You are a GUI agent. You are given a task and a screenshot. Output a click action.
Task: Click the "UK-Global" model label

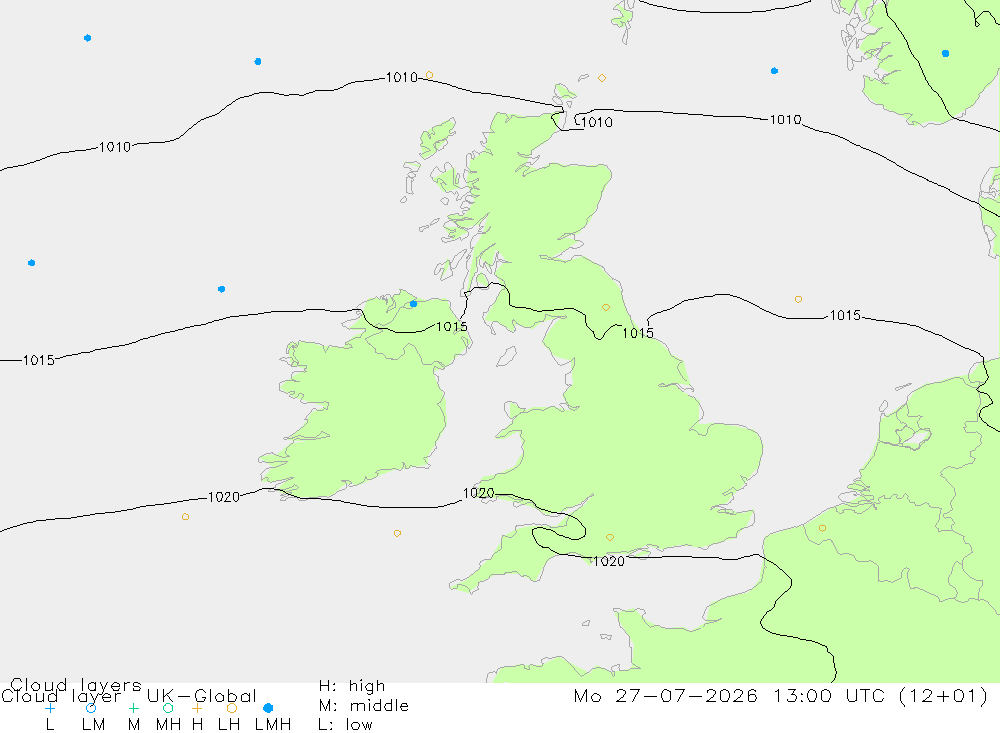pos(202,696)
